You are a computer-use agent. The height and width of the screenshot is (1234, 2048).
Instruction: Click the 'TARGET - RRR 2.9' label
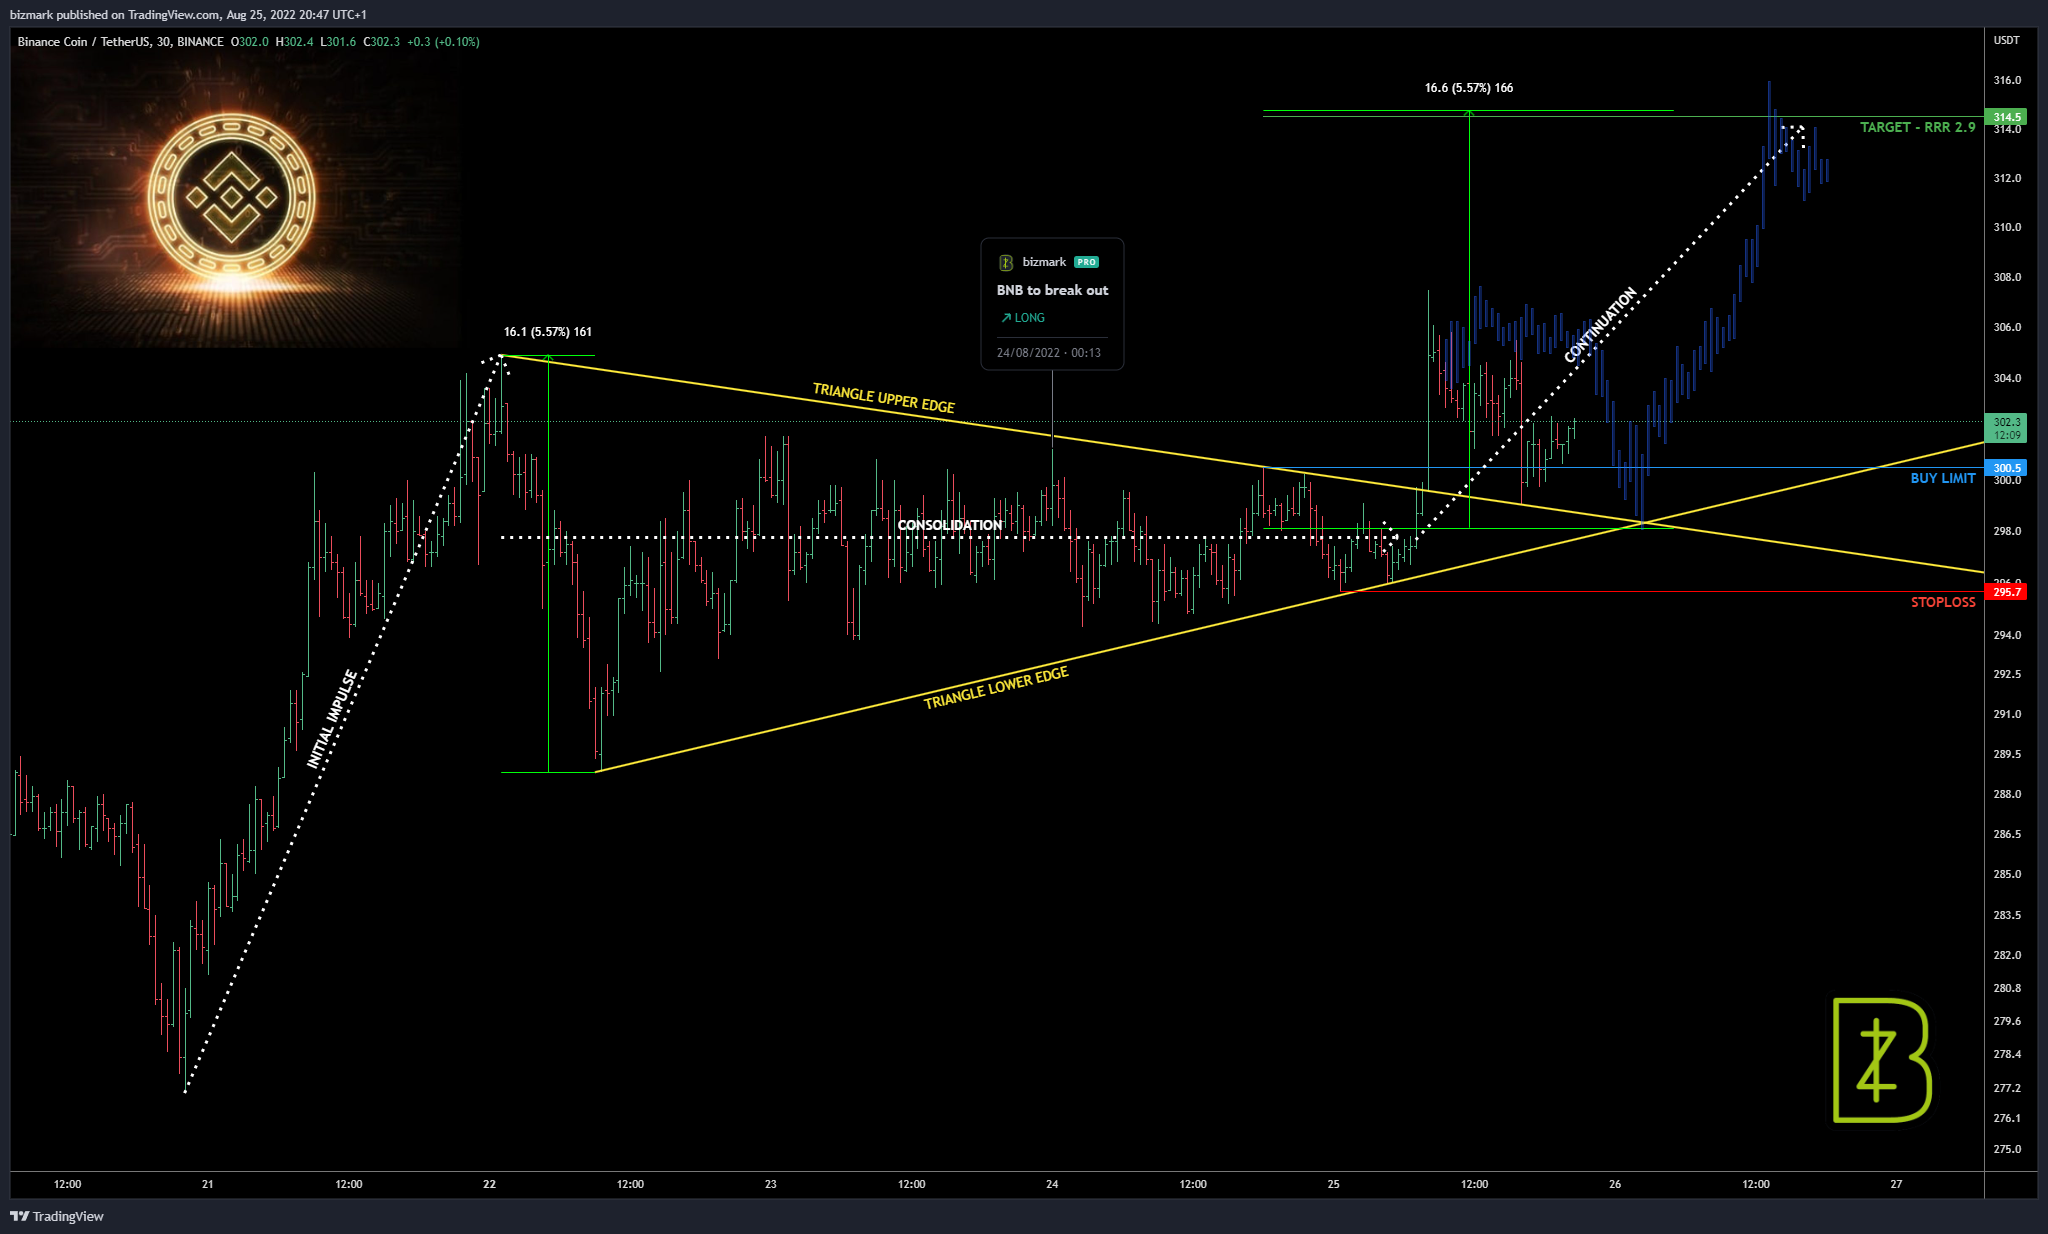pyautogui.click(x=1917, y=127)
